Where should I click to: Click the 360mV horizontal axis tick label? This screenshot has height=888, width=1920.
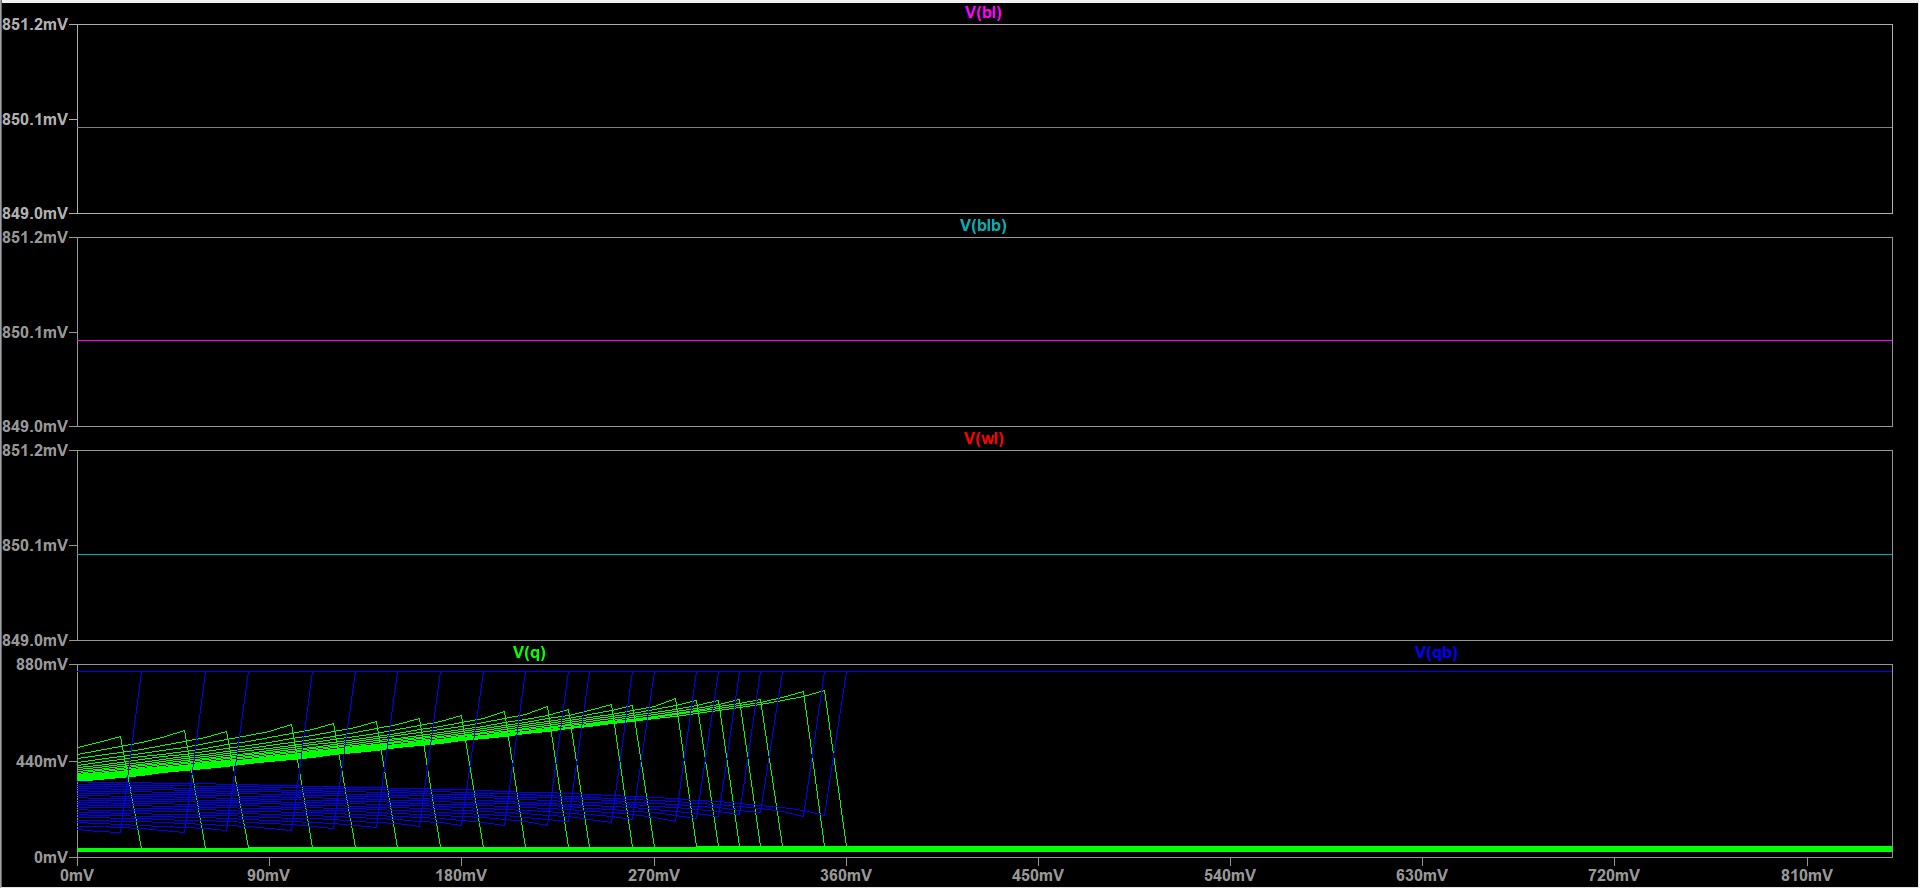point(846,876)
